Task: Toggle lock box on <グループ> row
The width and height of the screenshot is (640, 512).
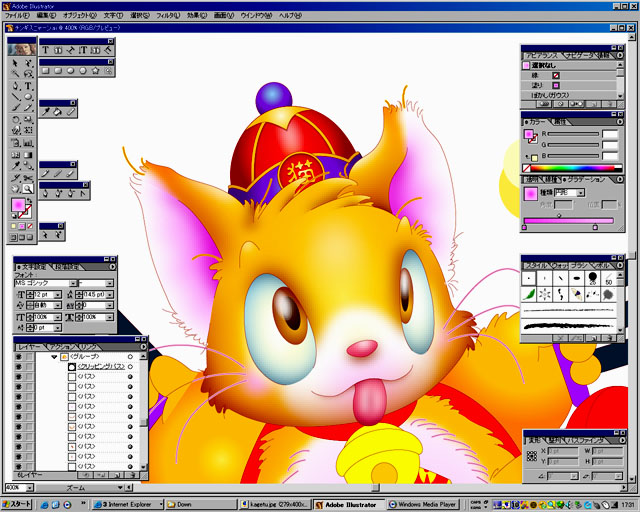Action: pos(29,357)
